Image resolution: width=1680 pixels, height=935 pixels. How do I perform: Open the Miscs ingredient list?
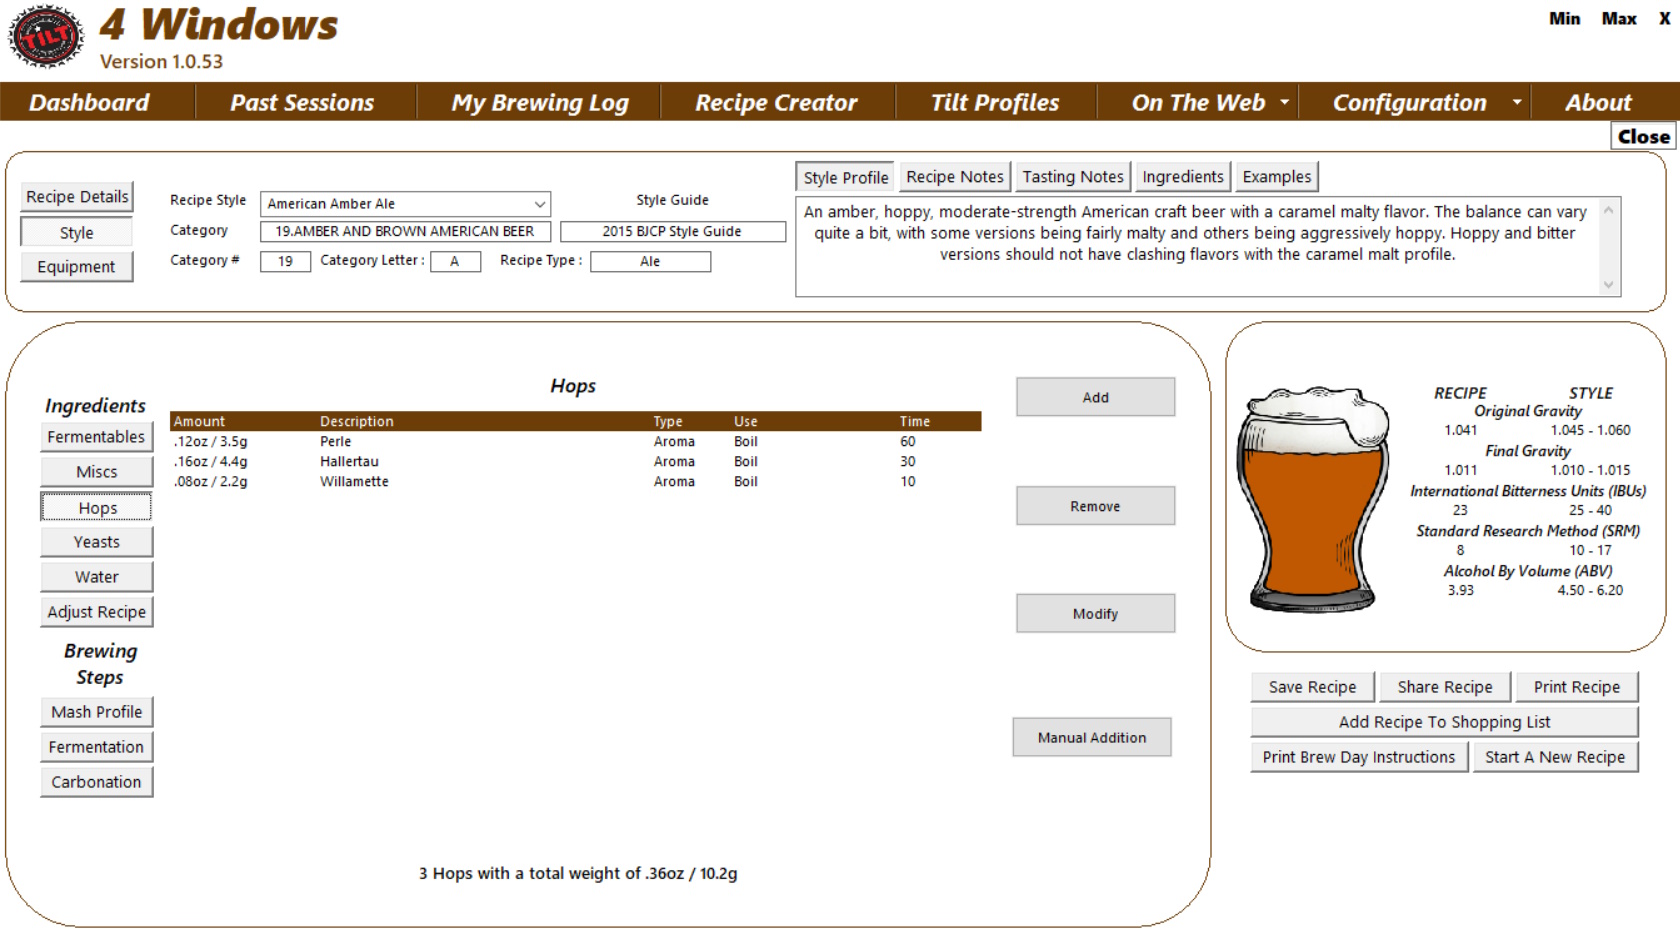coord(96,472)
